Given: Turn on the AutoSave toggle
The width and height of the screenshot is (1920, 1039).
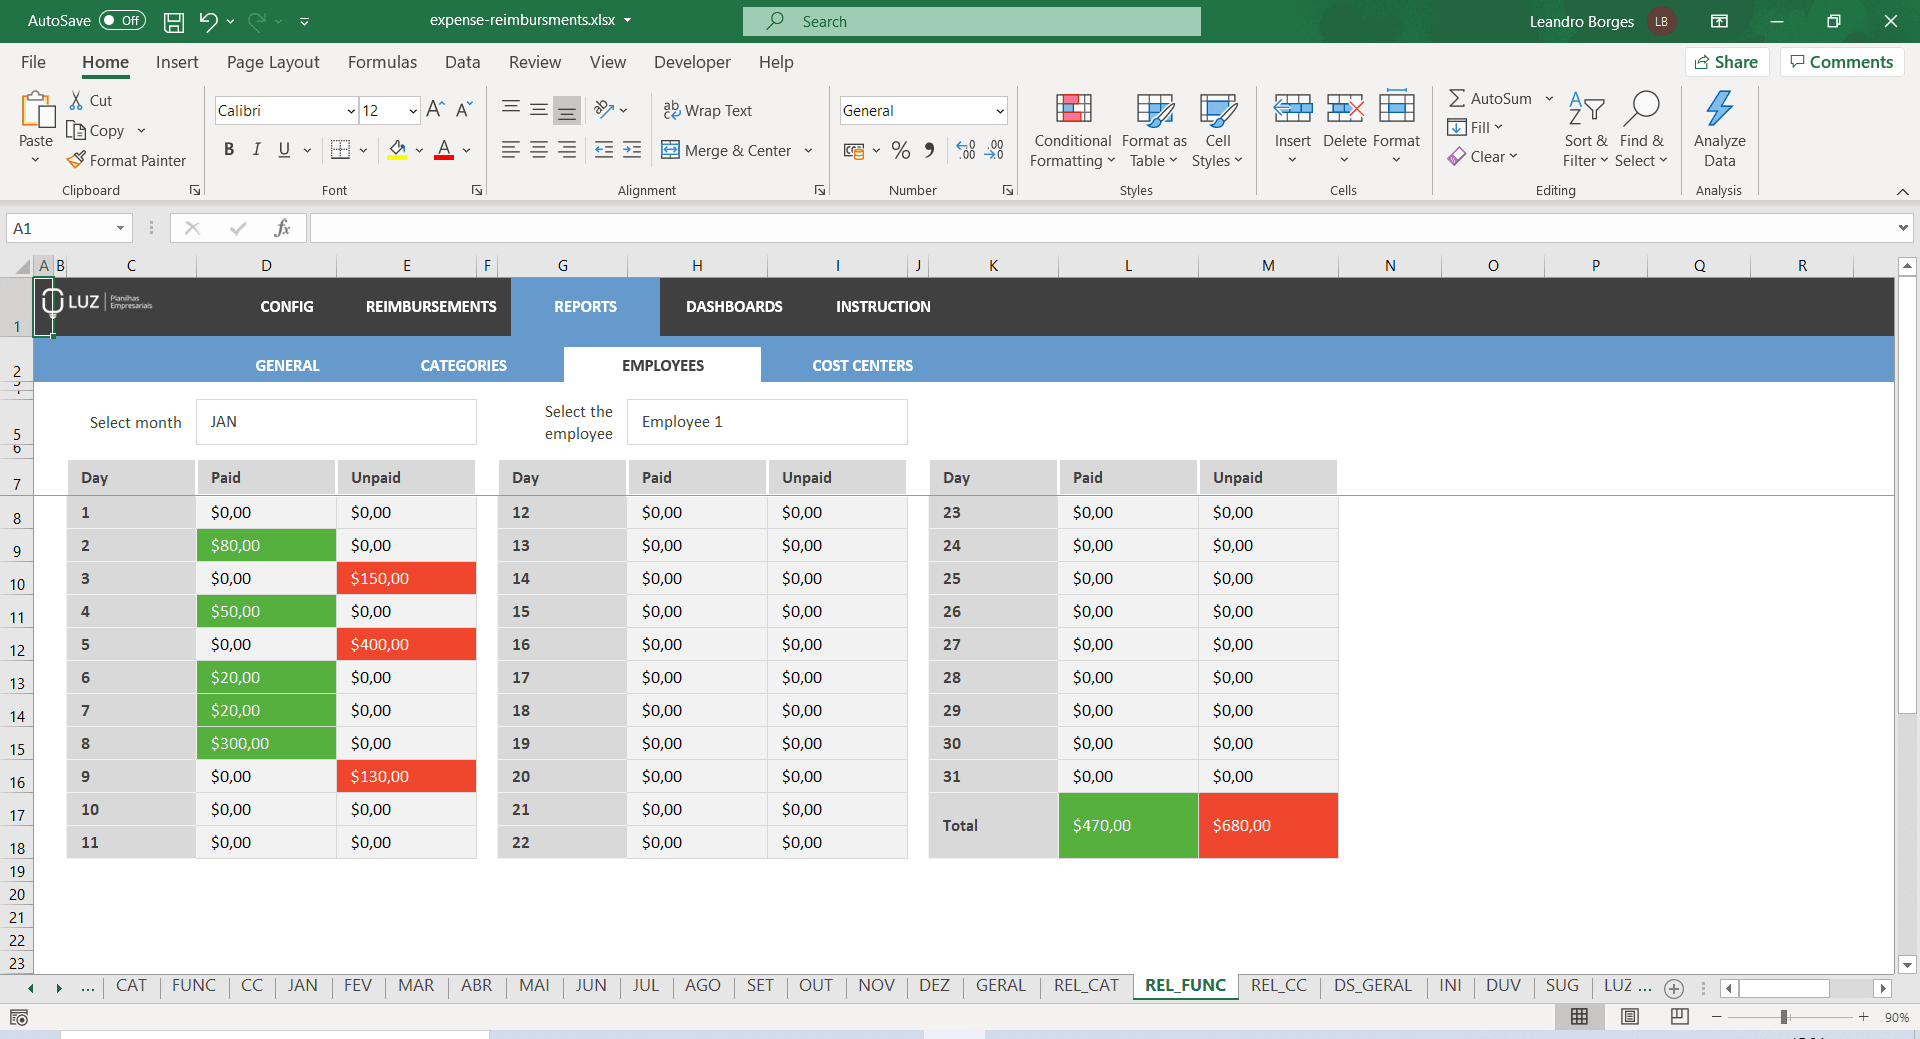Looking at the screenshot, I should [x=120, y=20].
